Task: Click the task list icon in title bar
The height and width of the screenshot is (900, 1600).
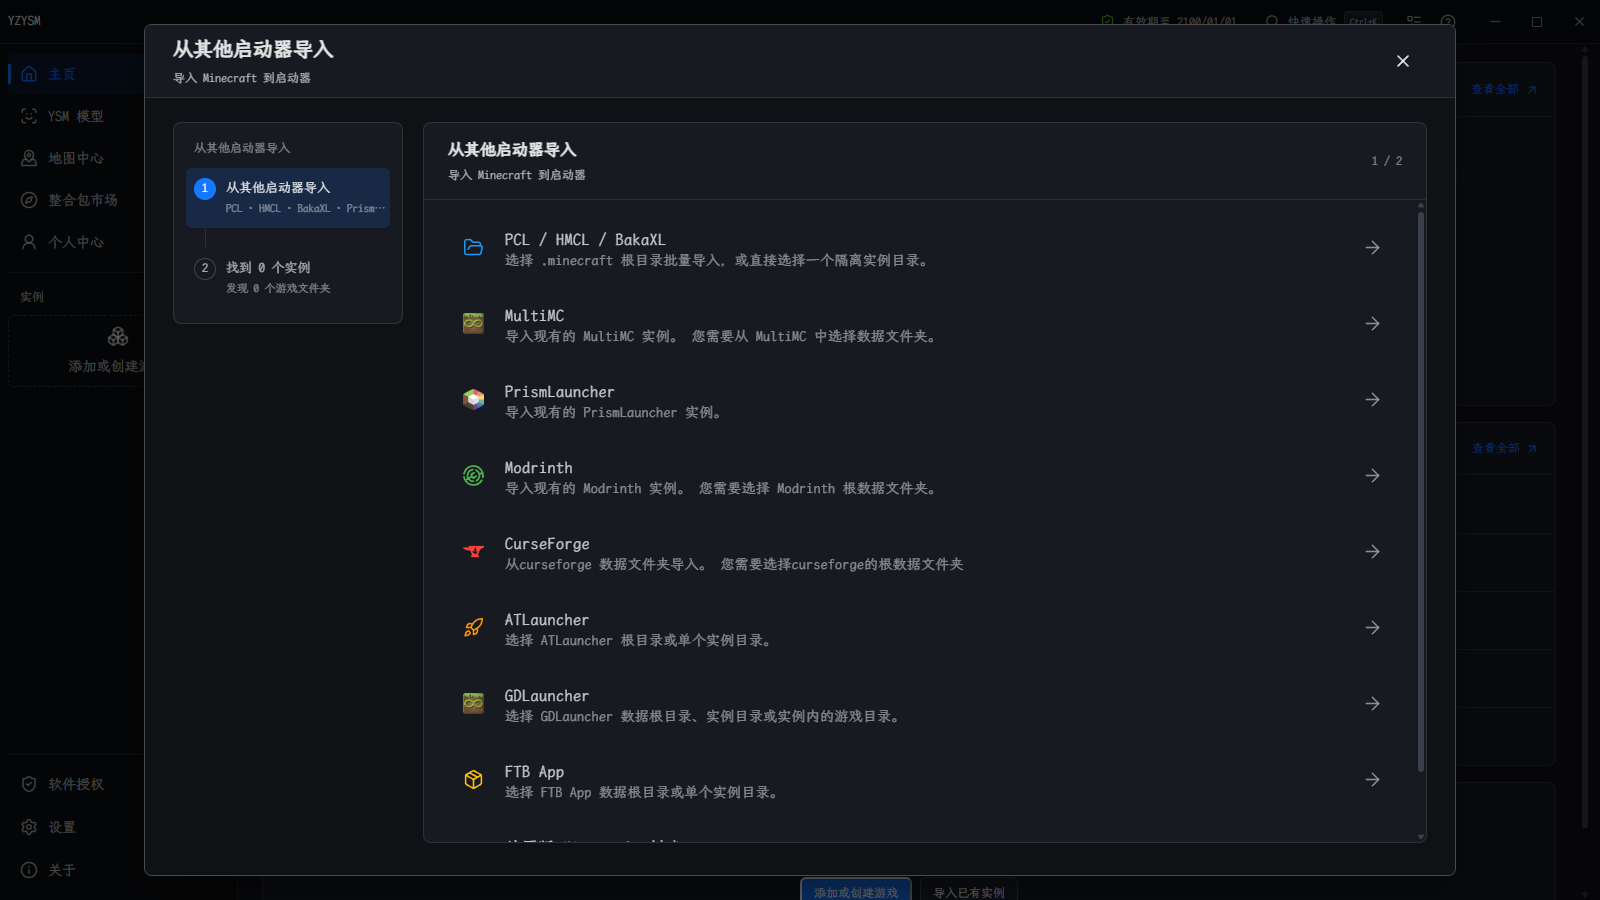Action: [1414, 21]
